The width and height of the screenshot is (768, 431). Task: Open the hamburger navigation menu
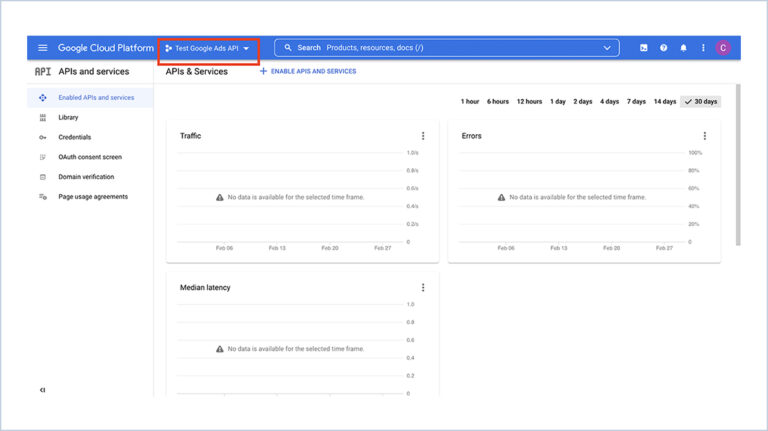pyautogui.click(x=43, y=48)
